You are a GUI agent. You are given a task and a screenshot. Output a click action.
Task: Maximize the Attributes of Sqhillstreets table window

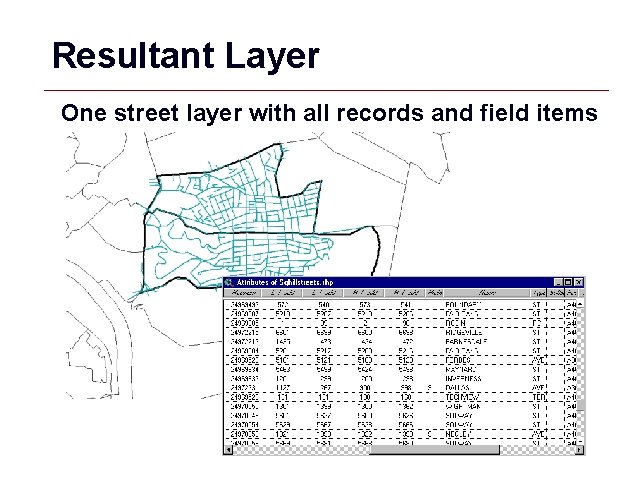tap(568, 282)
